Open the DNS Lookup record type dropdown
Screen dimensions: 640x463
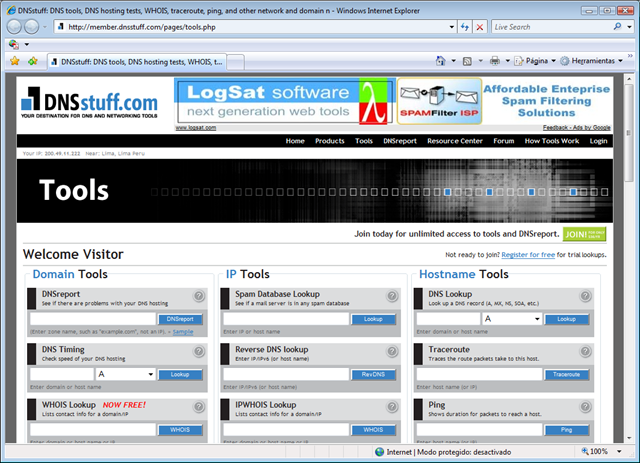[x=511, y=319]
